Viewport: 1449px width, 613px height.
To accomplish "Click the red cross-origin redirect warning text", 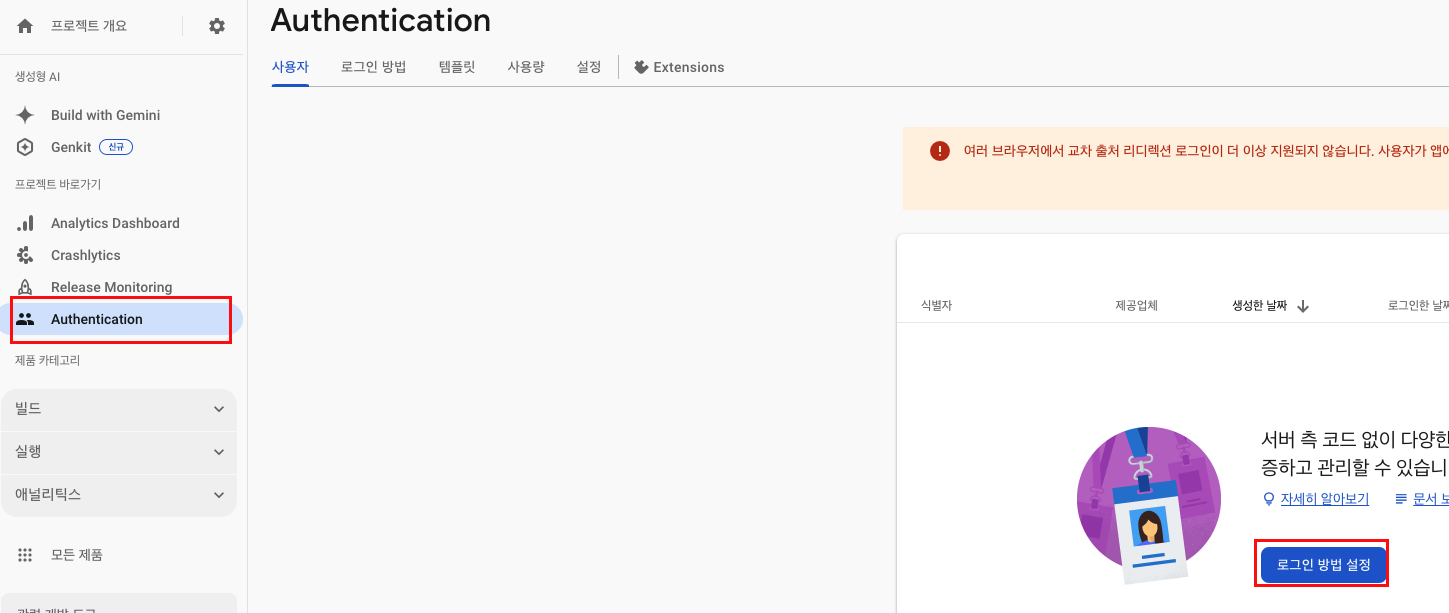I will [x=1206, y=151].
